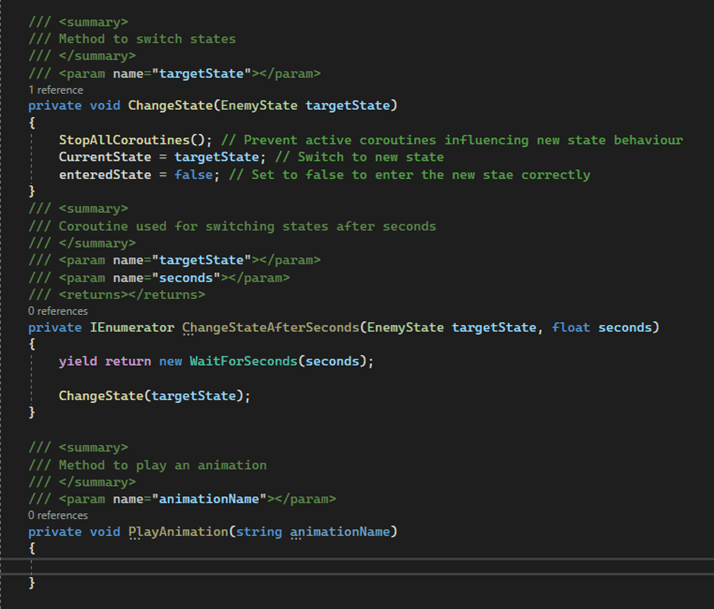This screenshot has height=609, width=714.
Task: Click ChangeStateAfterSeconds method name in declaration
Action: coord(270,328)
